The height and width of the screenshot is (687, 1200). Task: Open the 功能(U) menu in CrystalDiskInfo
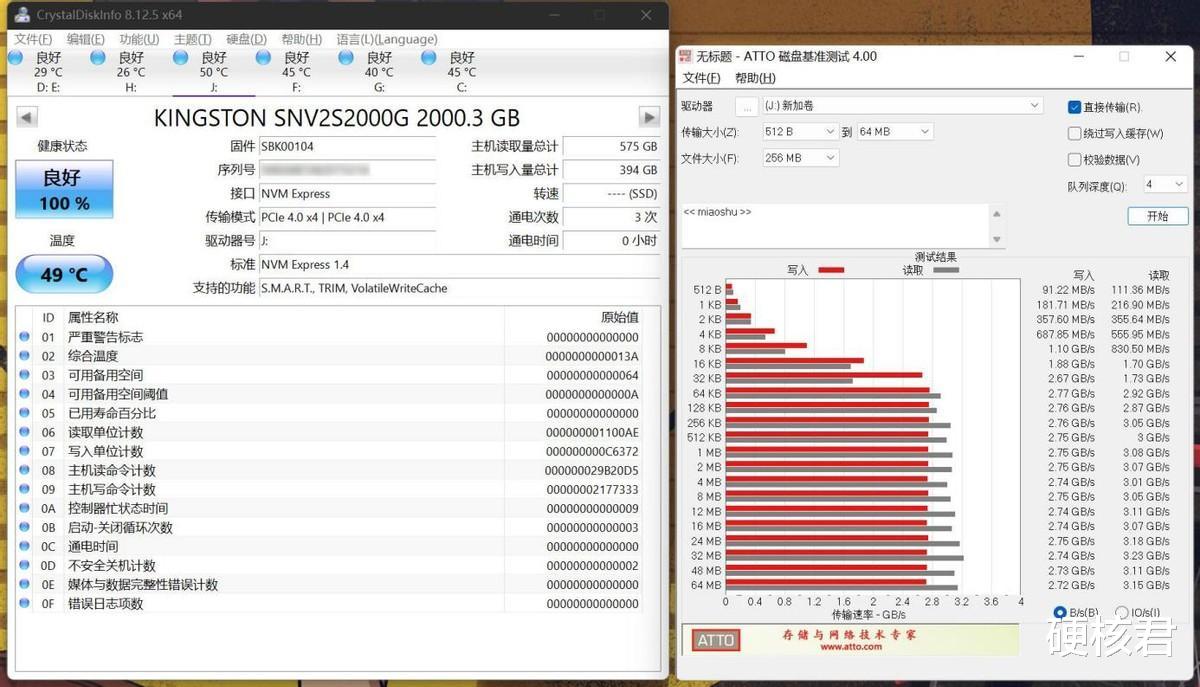click(137, 39)
